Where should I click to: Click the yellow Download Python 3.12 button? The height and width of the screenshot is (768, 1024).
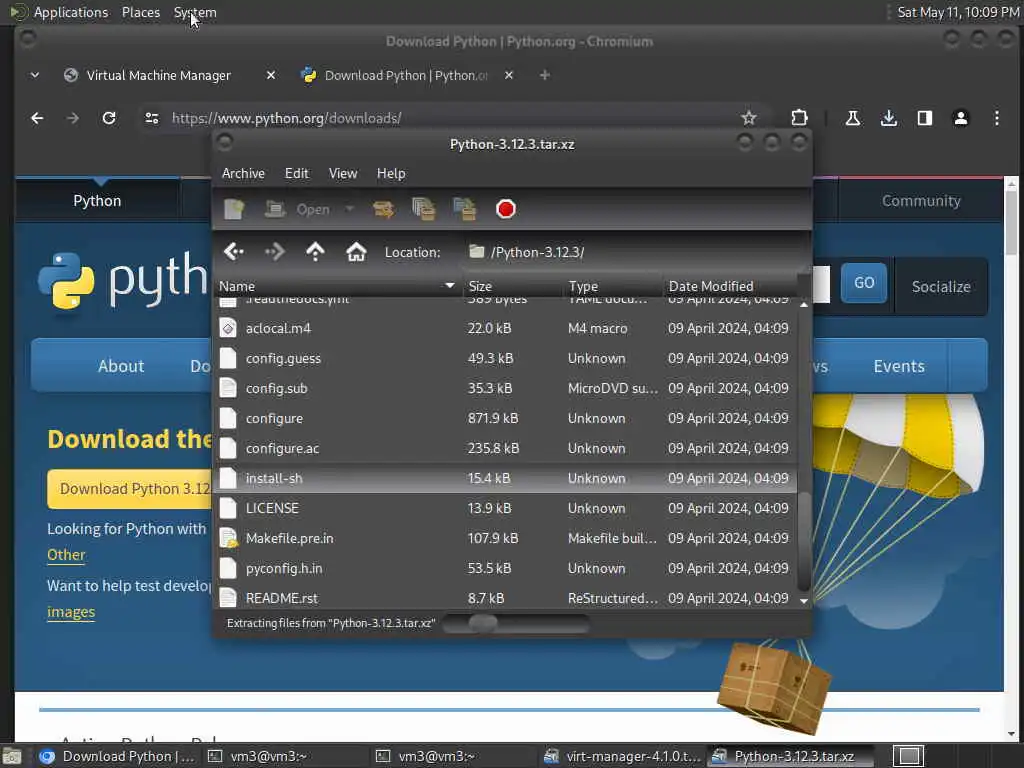click(x=129, y=488)
